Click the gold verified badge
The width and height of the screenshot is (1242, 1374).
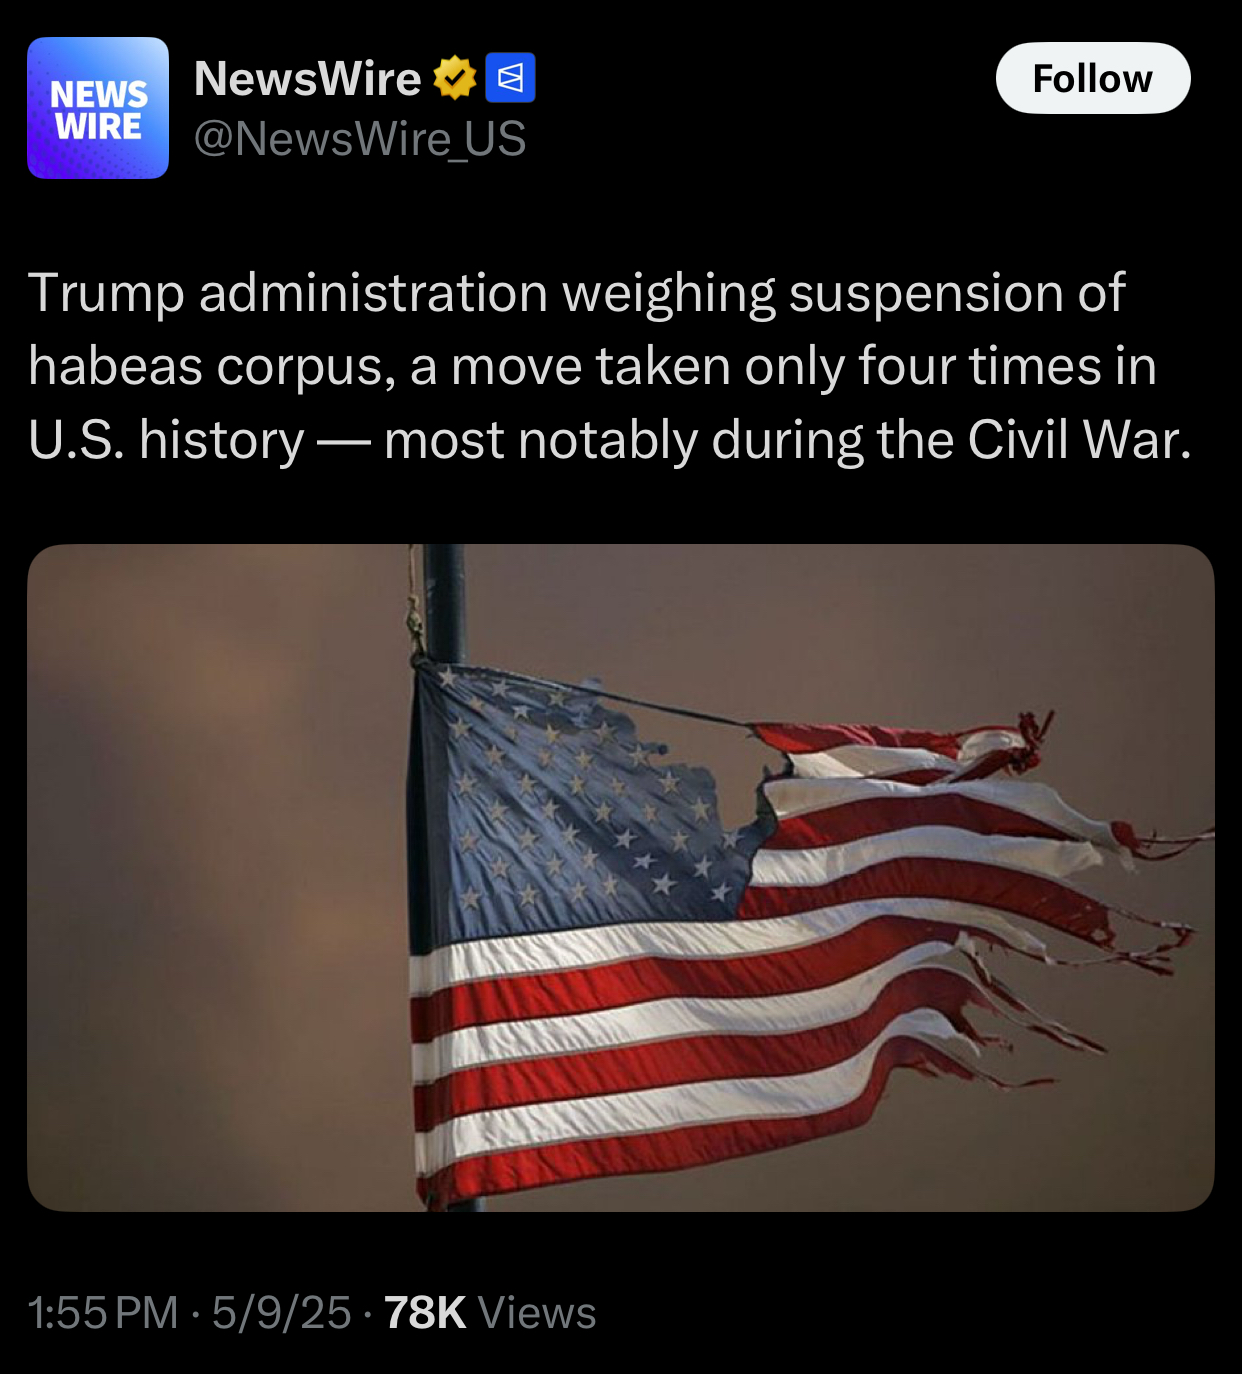(455, 78)
